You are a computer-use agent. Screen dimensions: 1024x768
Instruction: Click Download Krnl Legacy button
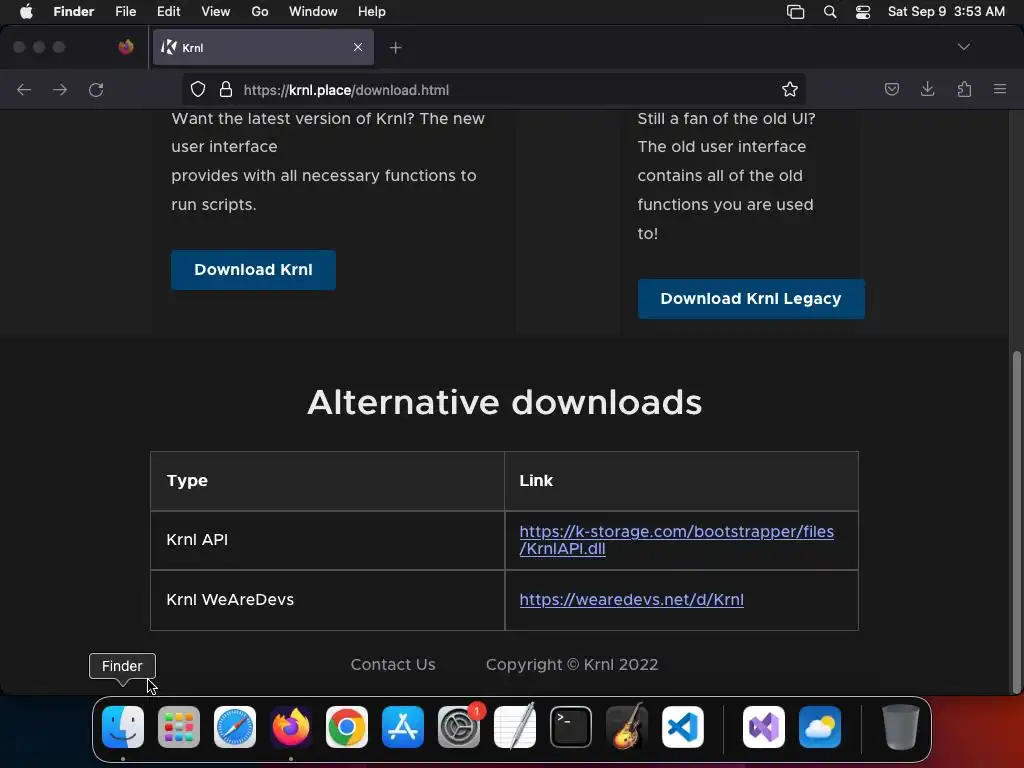(x=751, y=298)
